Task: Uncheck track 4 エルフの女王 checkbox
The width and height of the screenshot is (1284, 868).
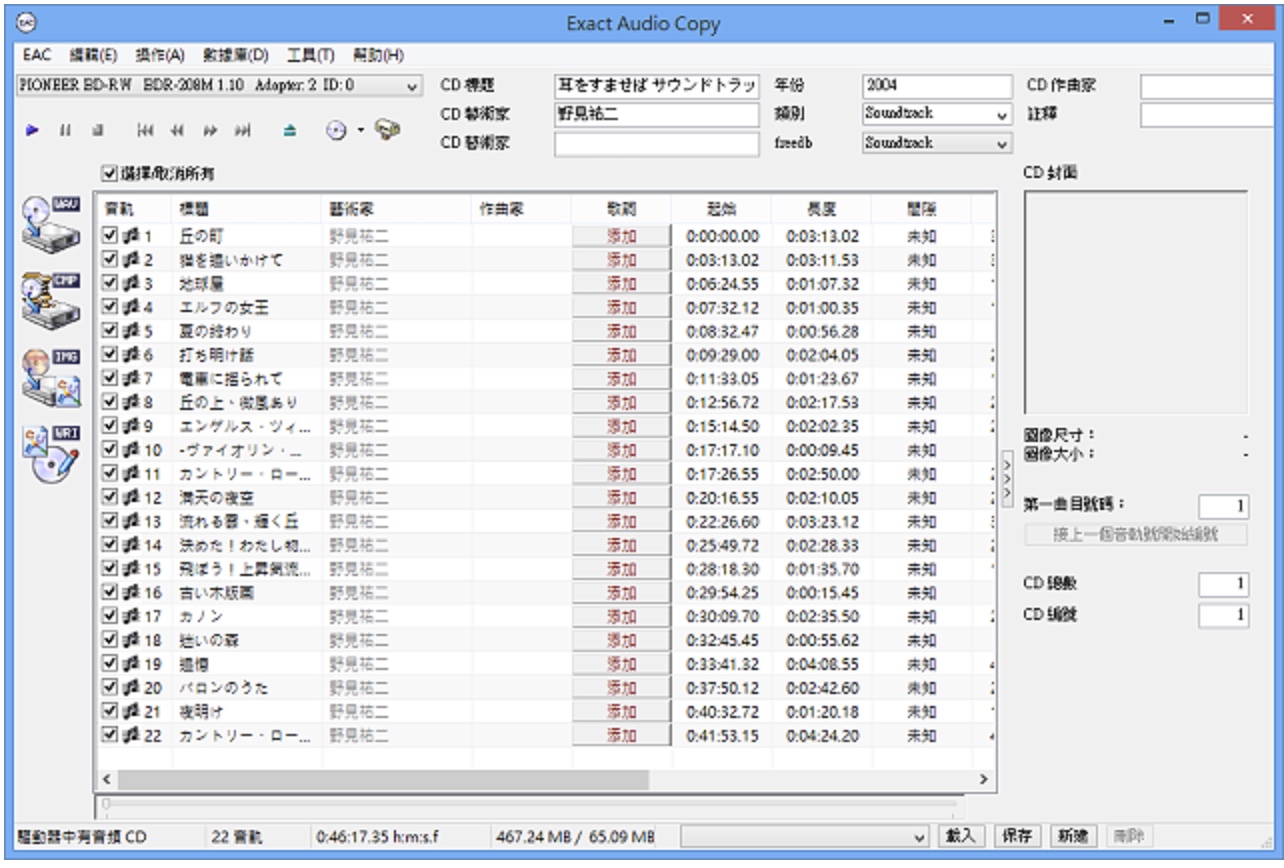Action: point(111,307)
